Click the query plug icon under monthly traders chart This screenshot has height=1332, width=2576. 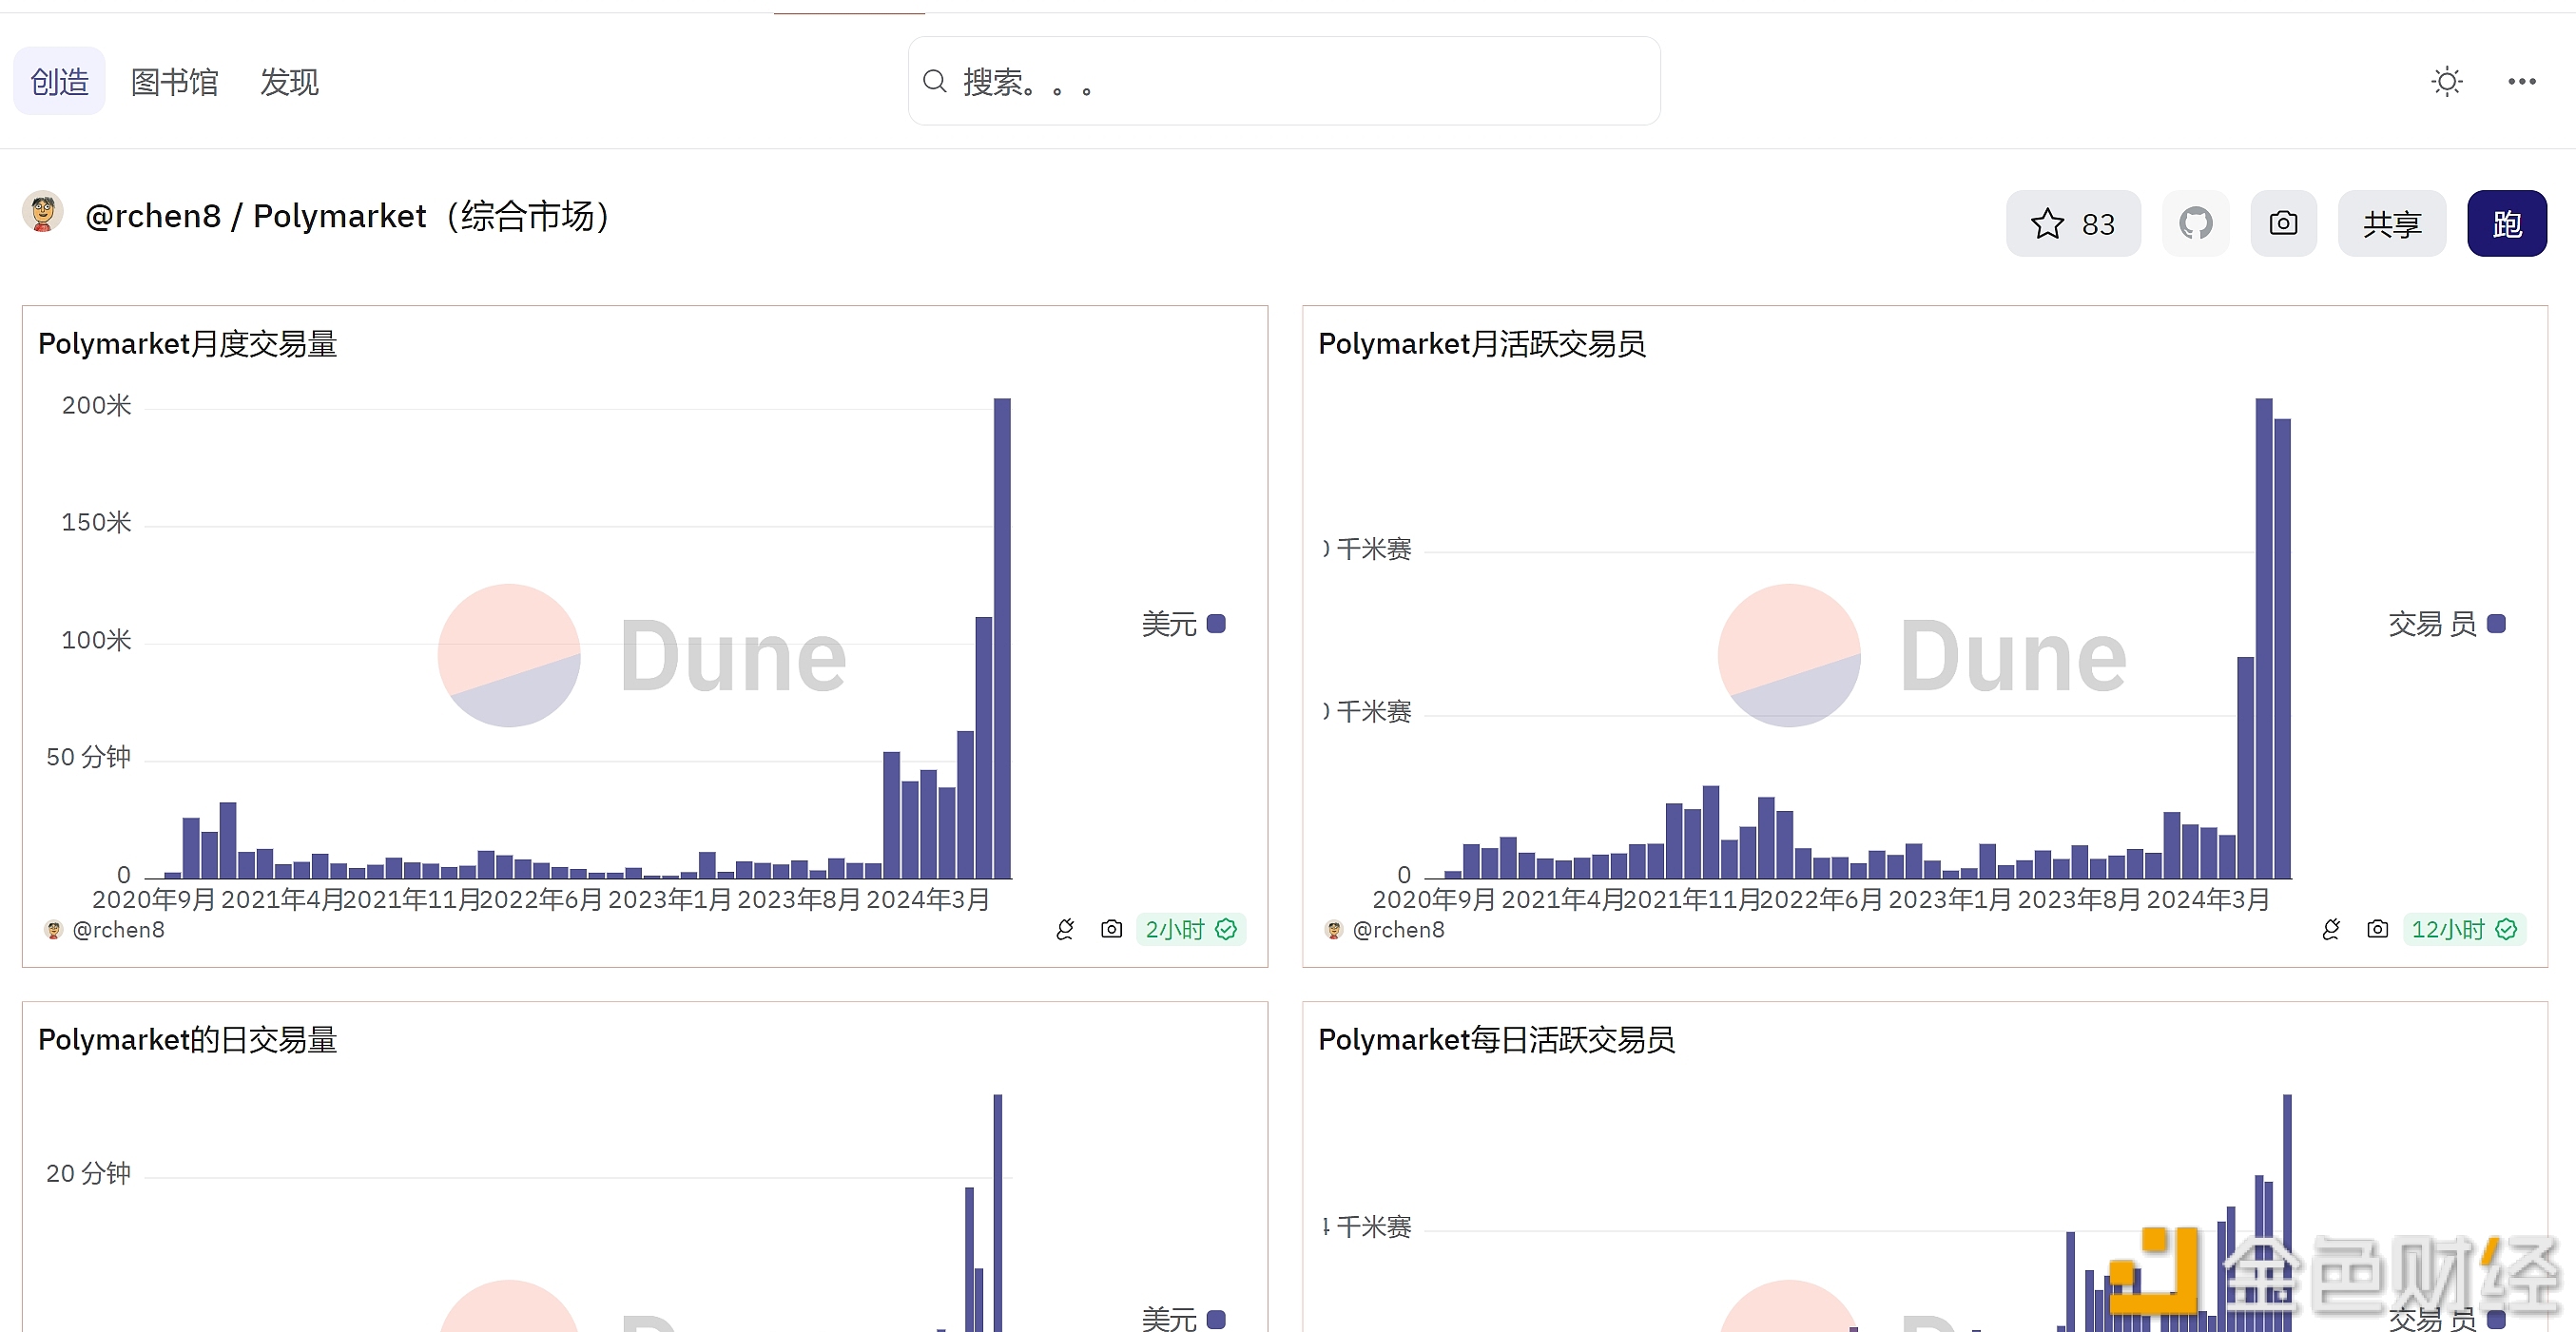pyautogui.click(x=2331, y=930)
